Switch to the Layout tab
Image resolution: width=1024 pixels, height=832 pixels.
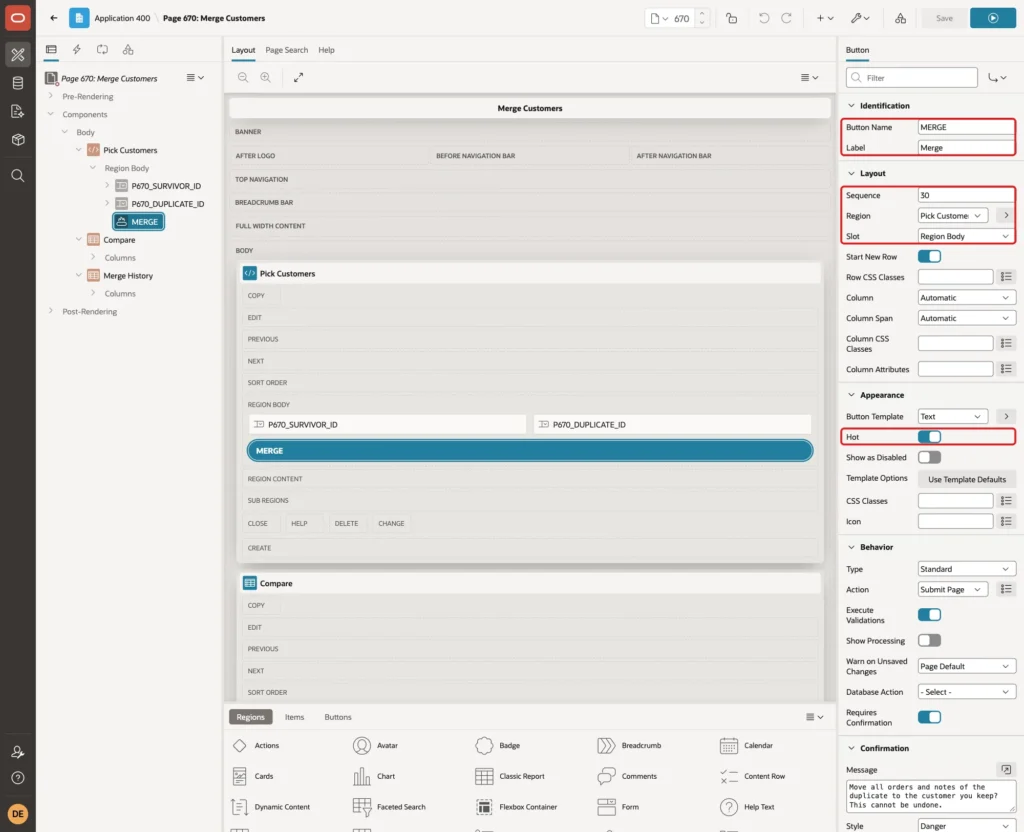coord(243,50)
